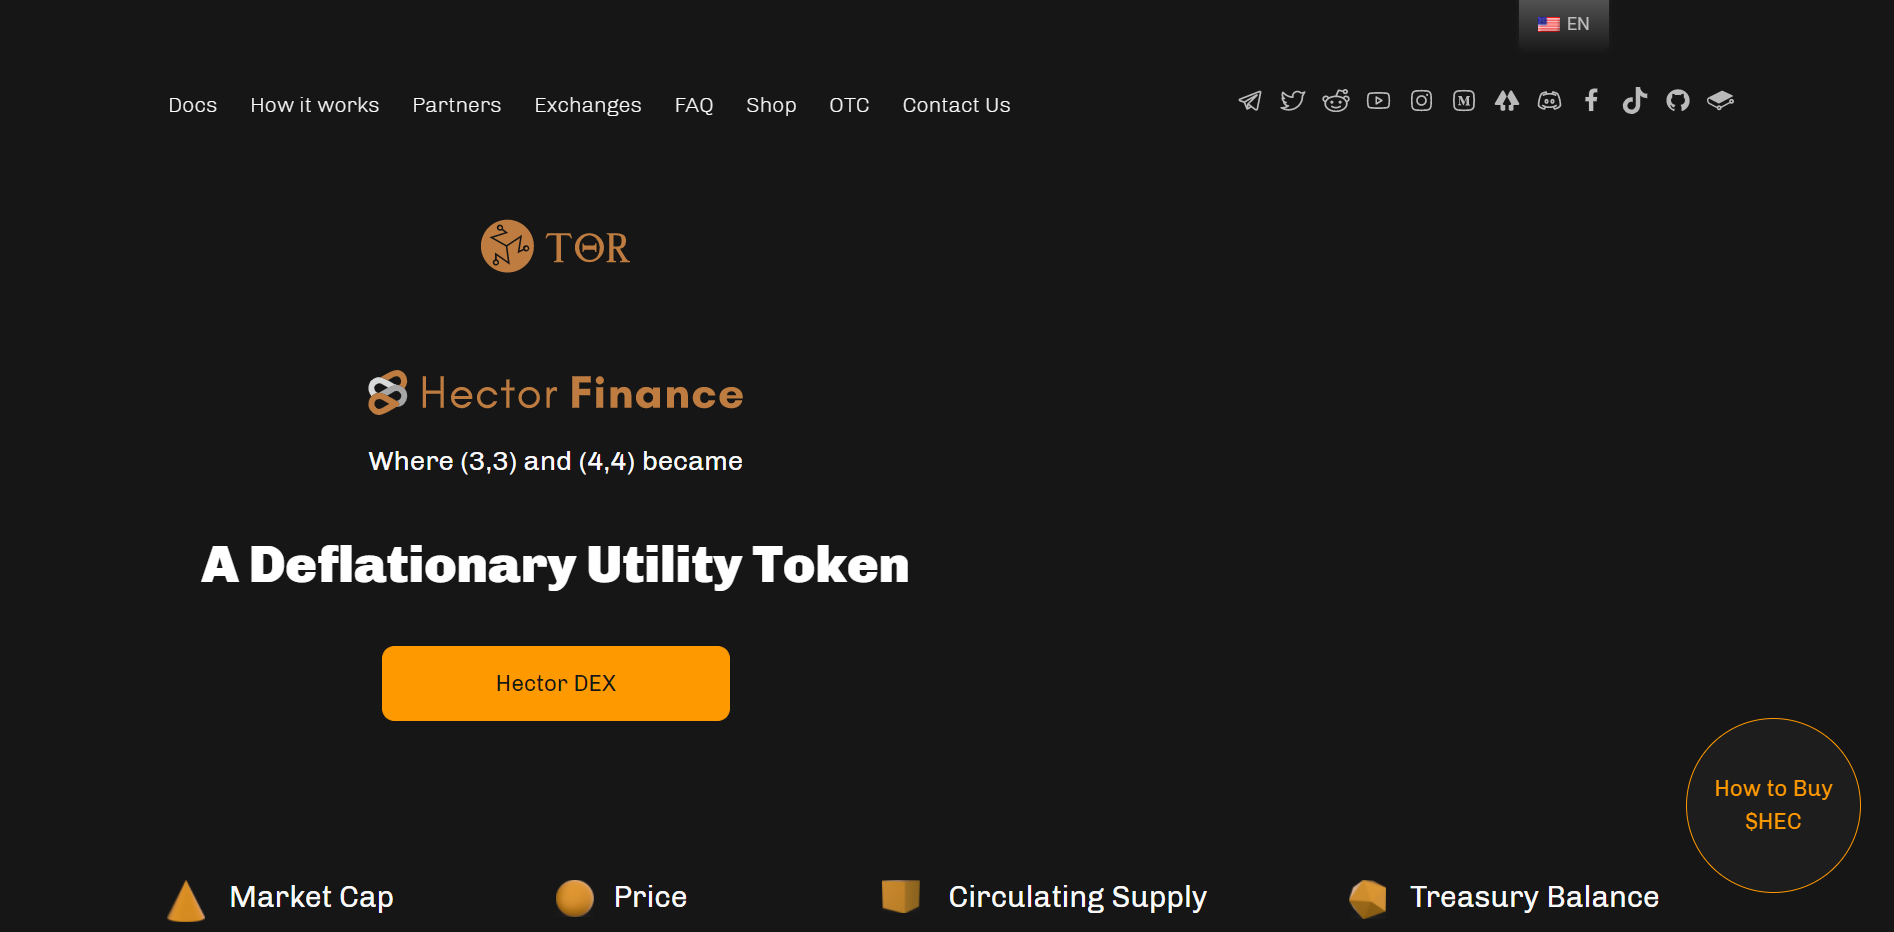1894x932 pixels.
Task: Expand the EN language selector
Action: pos(1564,24)
